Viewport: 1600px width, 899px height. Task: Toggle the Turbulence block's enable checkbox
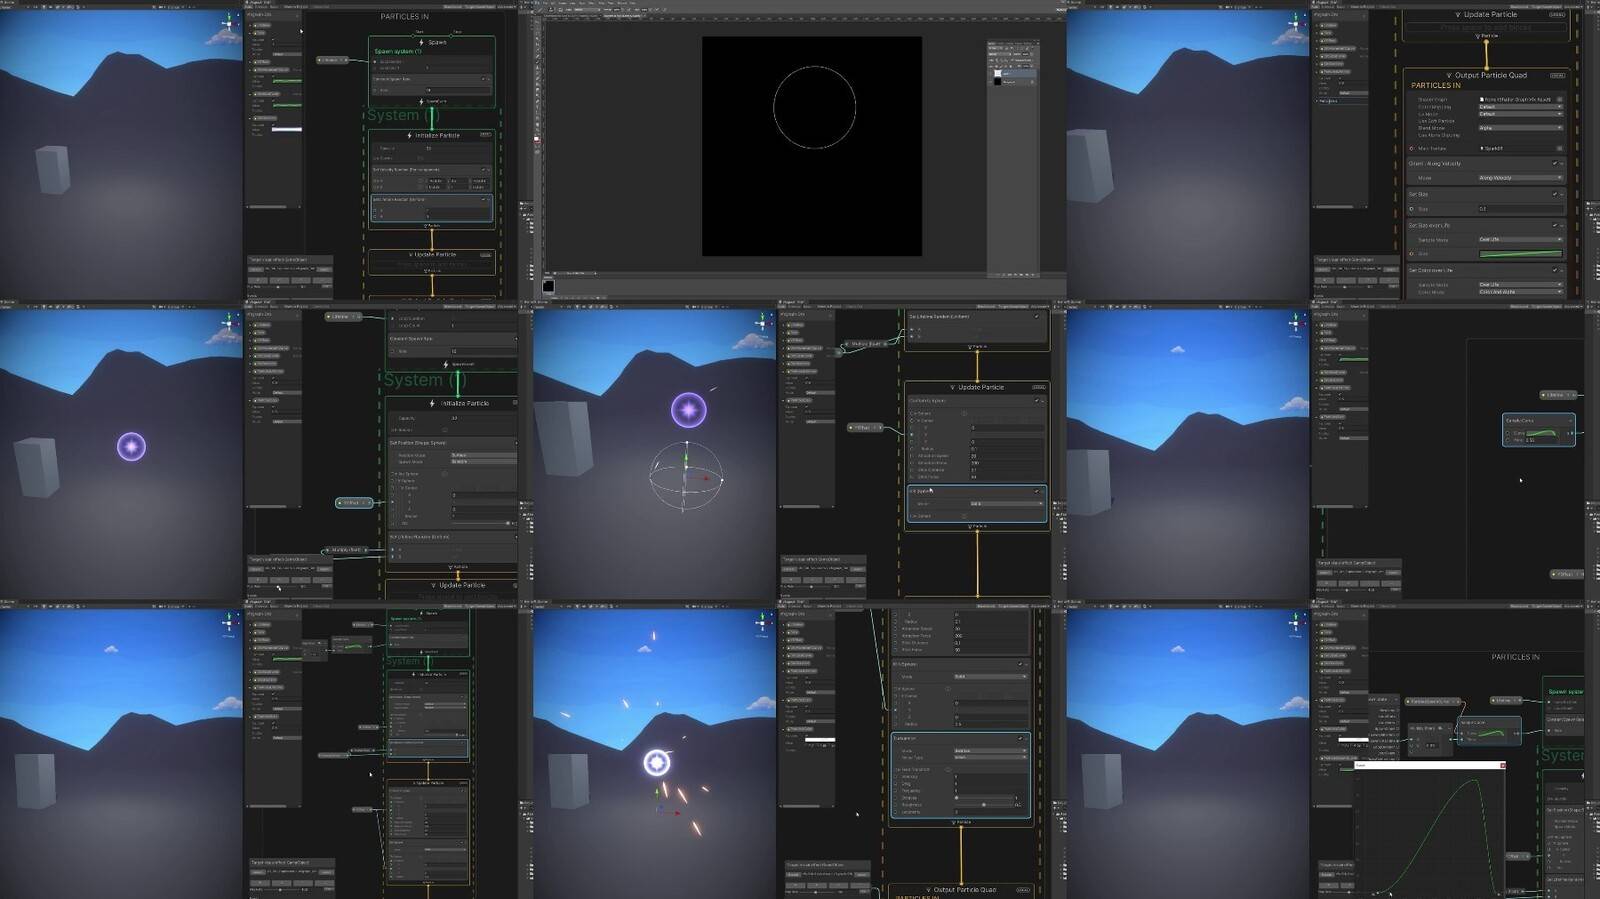[x=1021, y=739]
